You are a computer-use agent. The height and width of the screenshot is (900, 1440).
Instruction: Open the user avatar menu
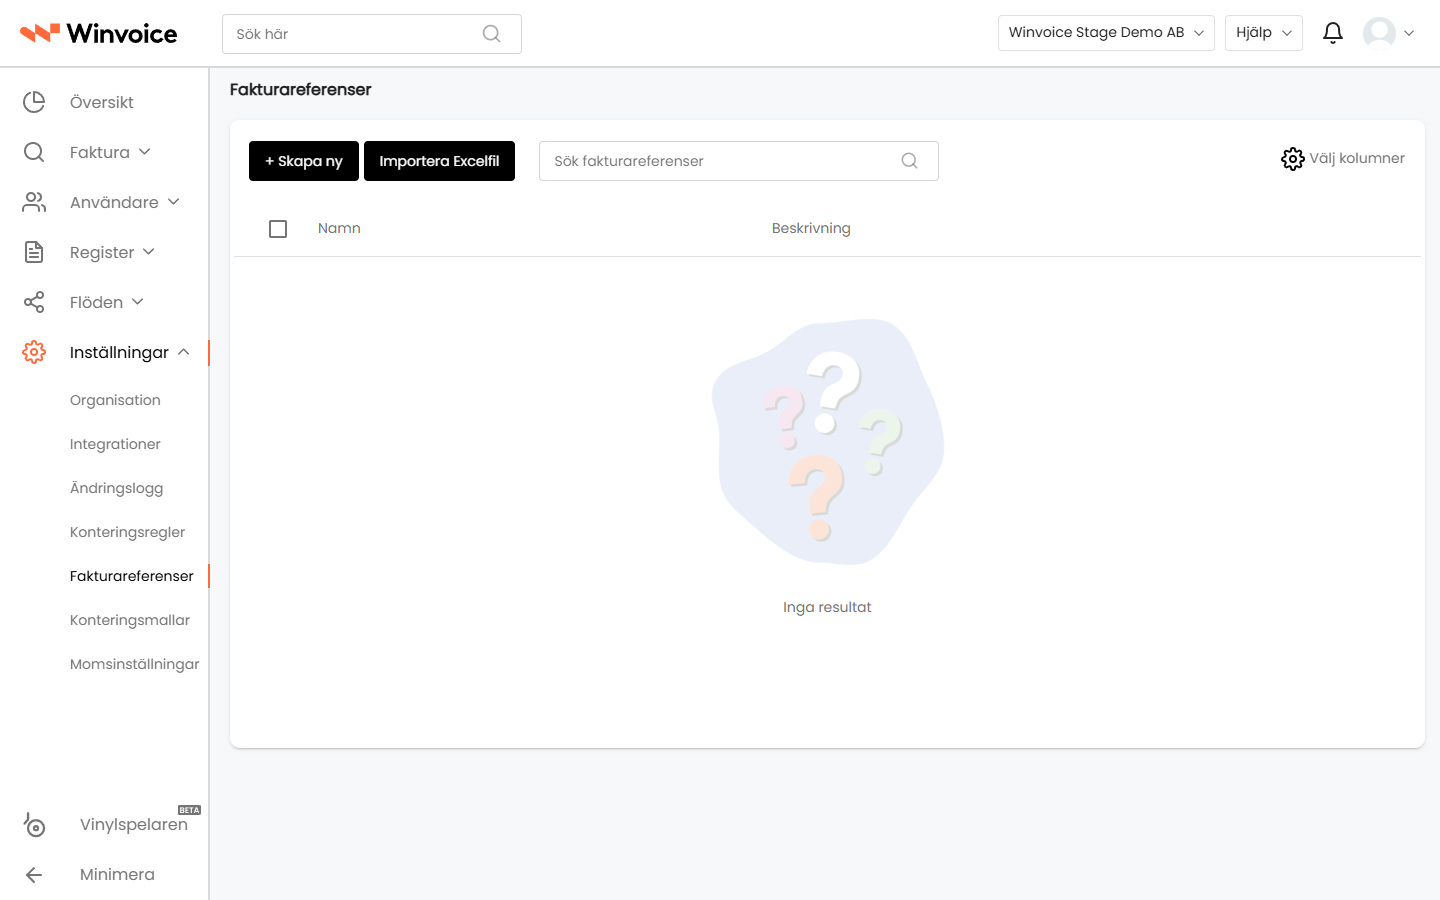pos(1388,33)
